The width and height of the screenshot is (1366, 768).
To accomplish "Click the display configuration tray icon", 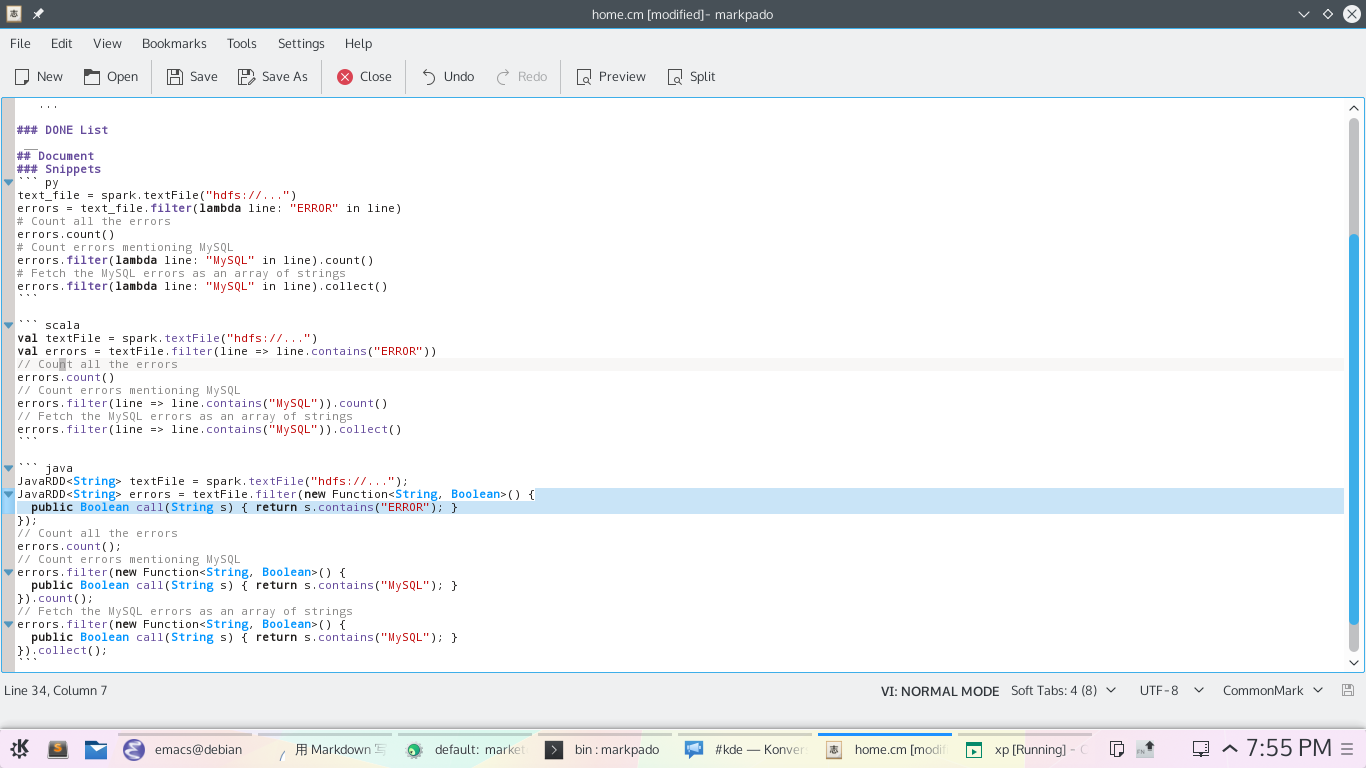I will (1201, 748).
